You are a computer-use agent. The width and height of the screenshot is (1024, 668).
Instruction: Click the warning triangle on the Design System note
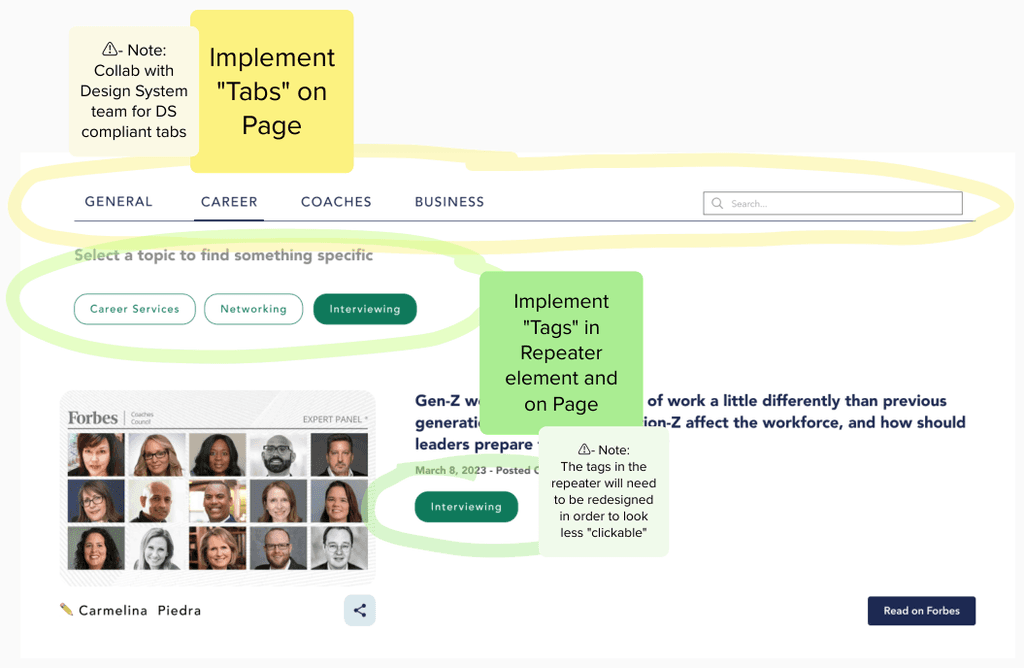tap(110, 49)
